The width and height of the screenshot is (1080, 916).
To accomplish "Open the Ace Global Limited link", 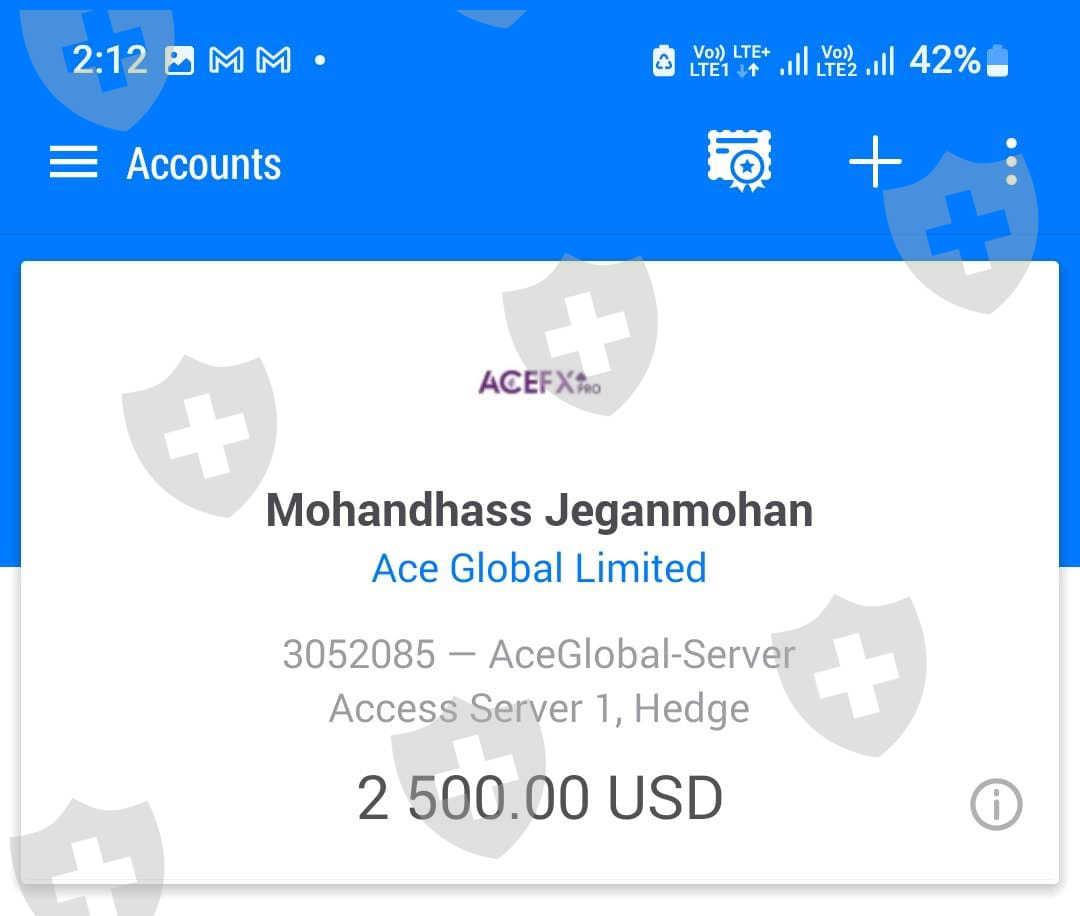I will coord(539,568).
